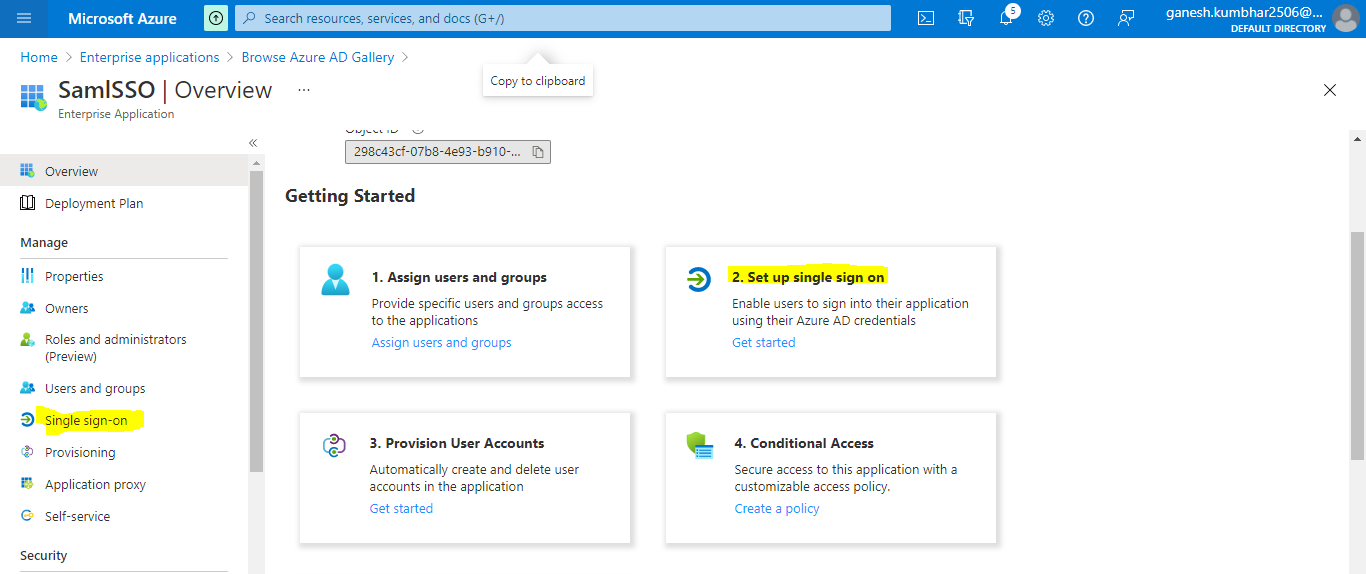Click the Overview sidebar icon
The height and width of the screenshot is (574, 1366).
[x=27, y=171]
